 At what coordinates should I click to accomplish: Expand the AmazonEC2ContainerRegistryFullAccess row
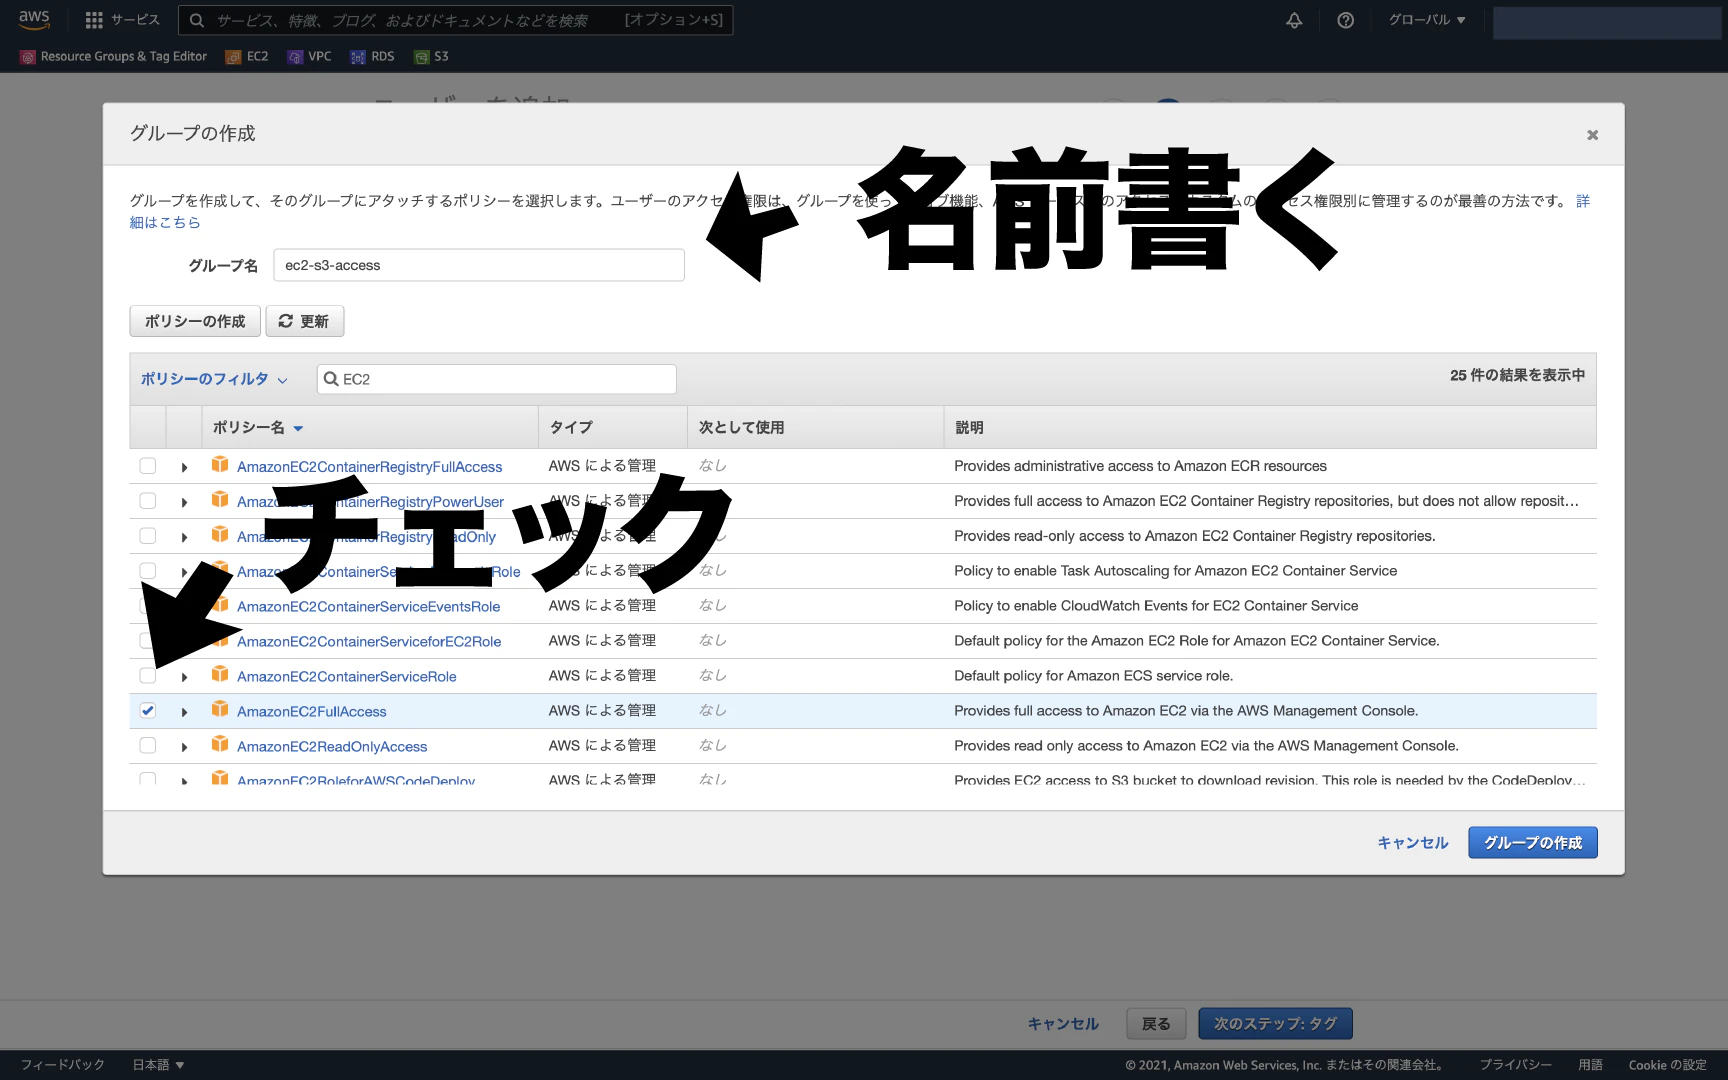[x=184, y=467]
